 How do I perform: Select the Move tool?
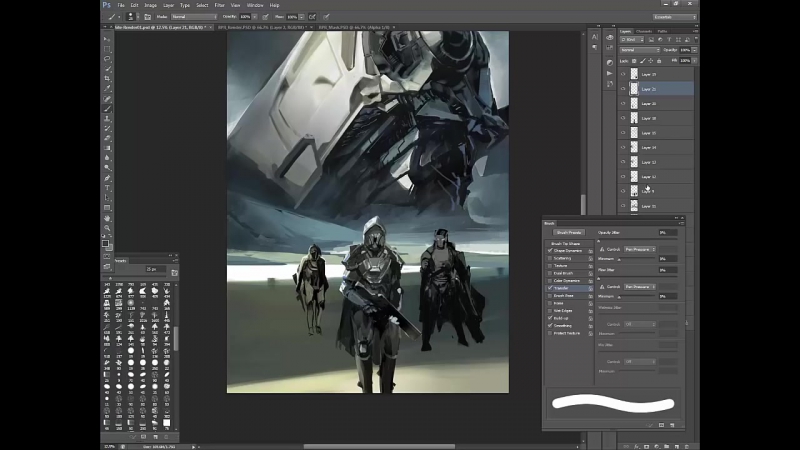click(107, 39)
